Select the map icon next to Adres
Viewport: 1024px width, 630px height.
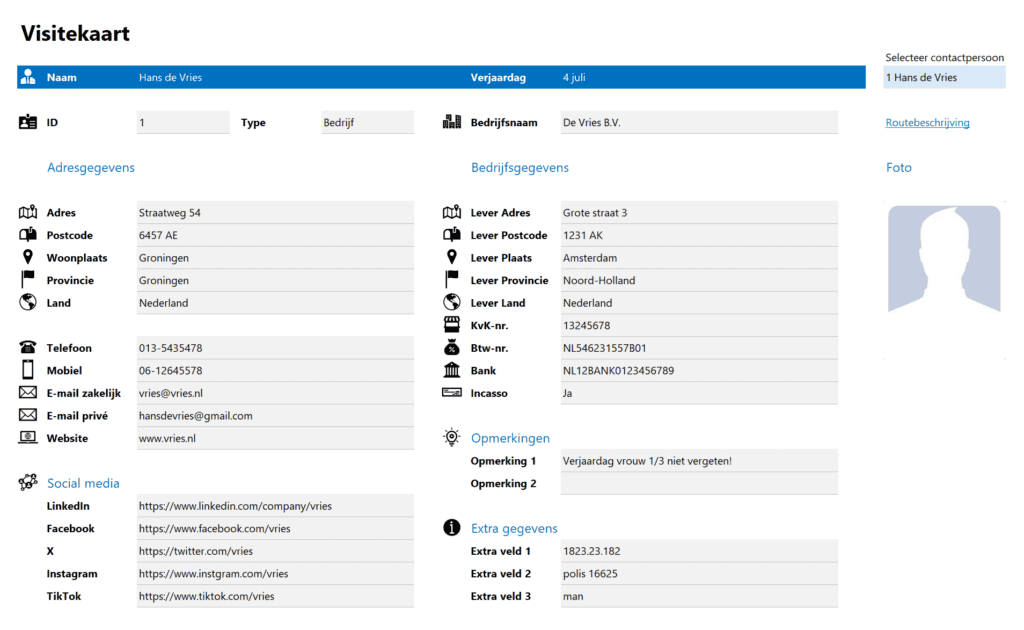point(26,212)
